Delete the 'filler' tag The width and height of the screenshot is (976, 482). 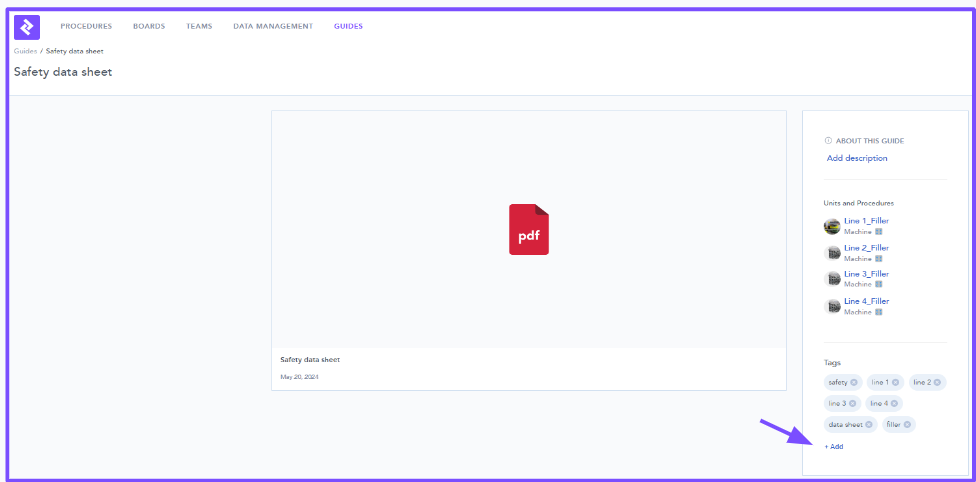[907, 425]
